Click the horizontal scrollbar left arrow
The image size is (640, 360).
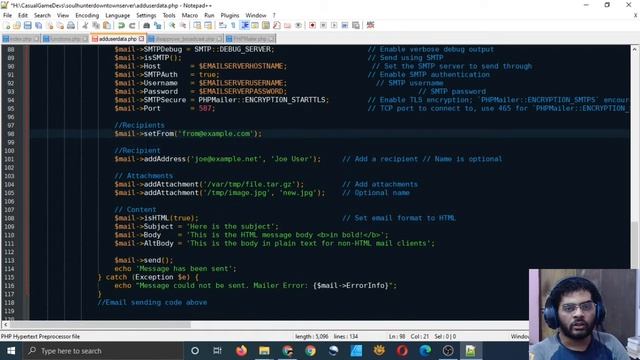click(5, 324)
